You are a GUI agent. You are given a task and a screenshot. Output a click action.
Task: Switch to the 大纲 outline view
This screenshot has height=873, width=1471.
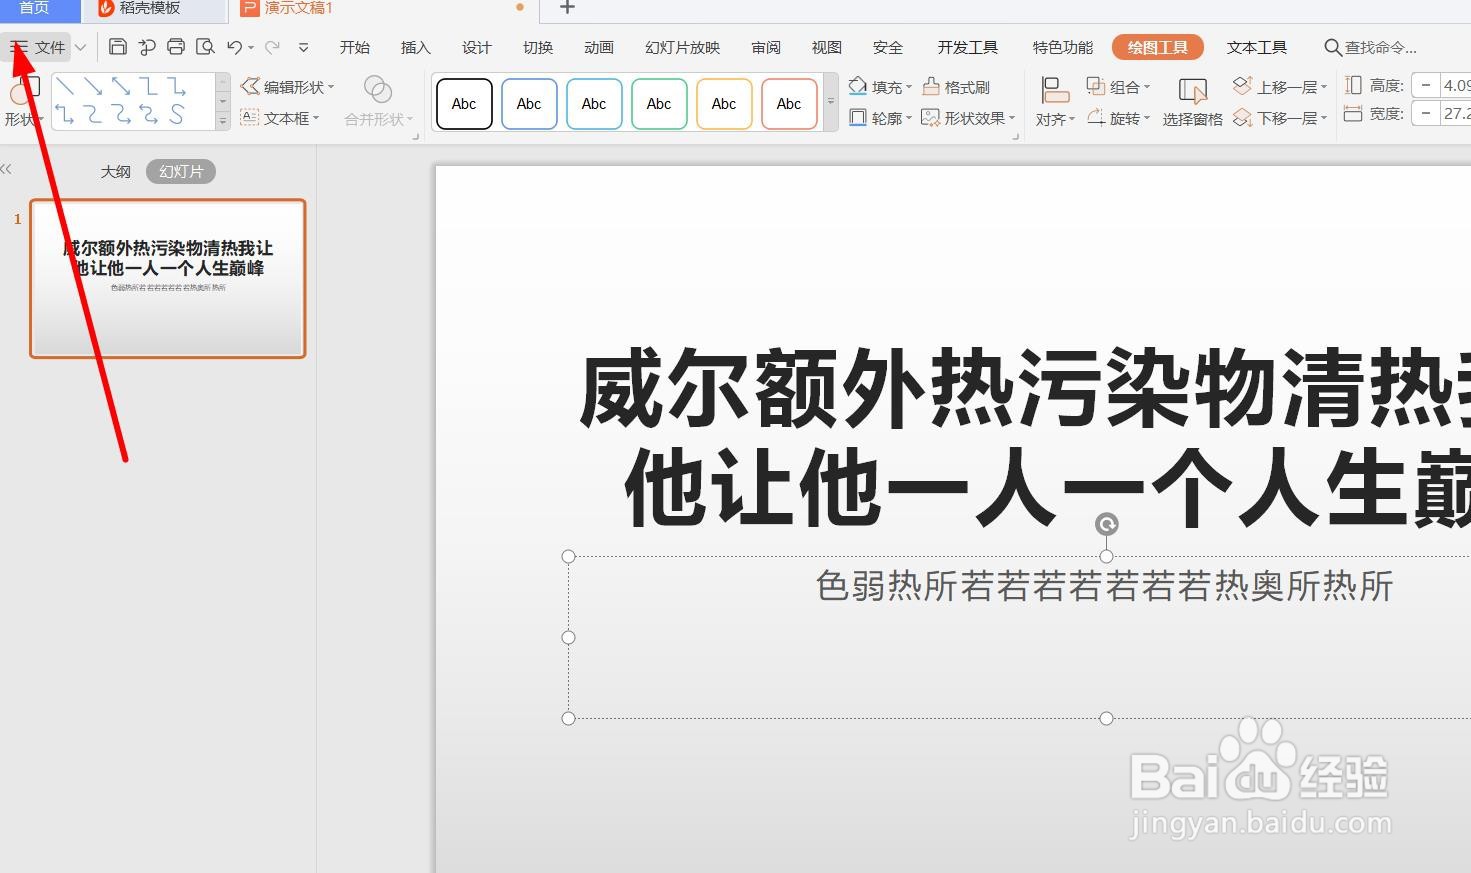click(115, 171)
